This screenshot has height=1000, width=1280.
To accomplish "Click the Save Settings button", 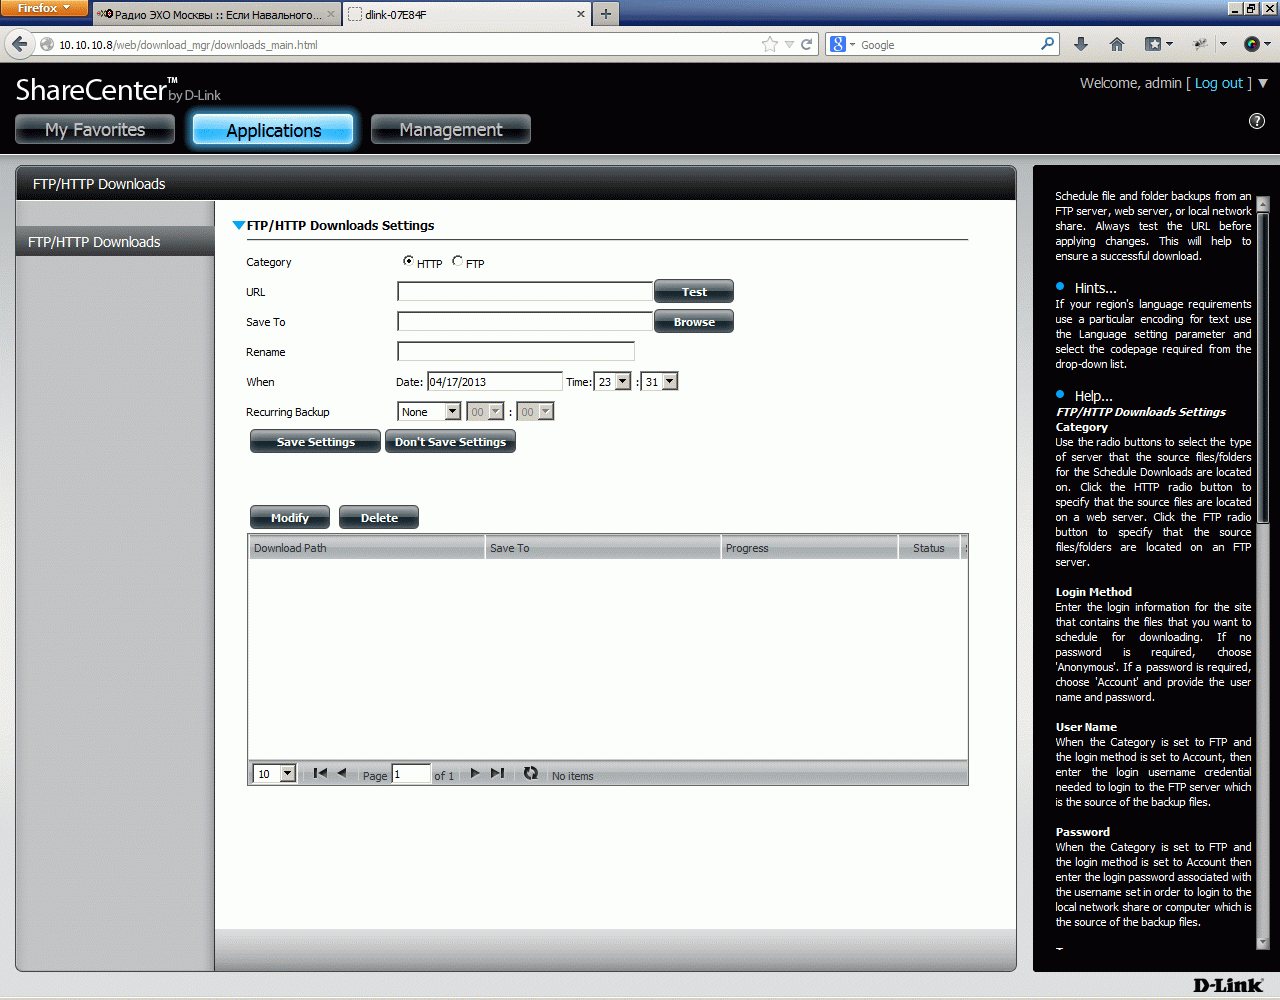I will click(x=315, y=441).
